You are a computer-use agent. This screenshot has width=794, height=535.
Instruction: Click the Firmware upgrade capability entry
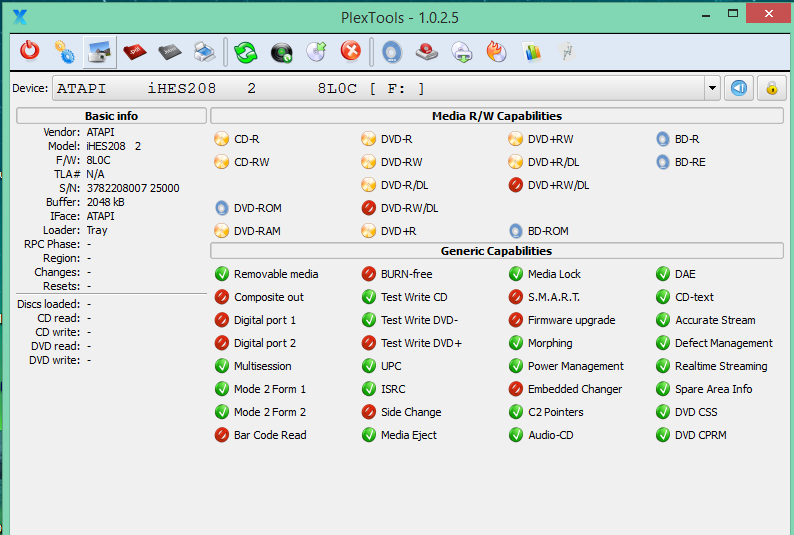[562, 320]
